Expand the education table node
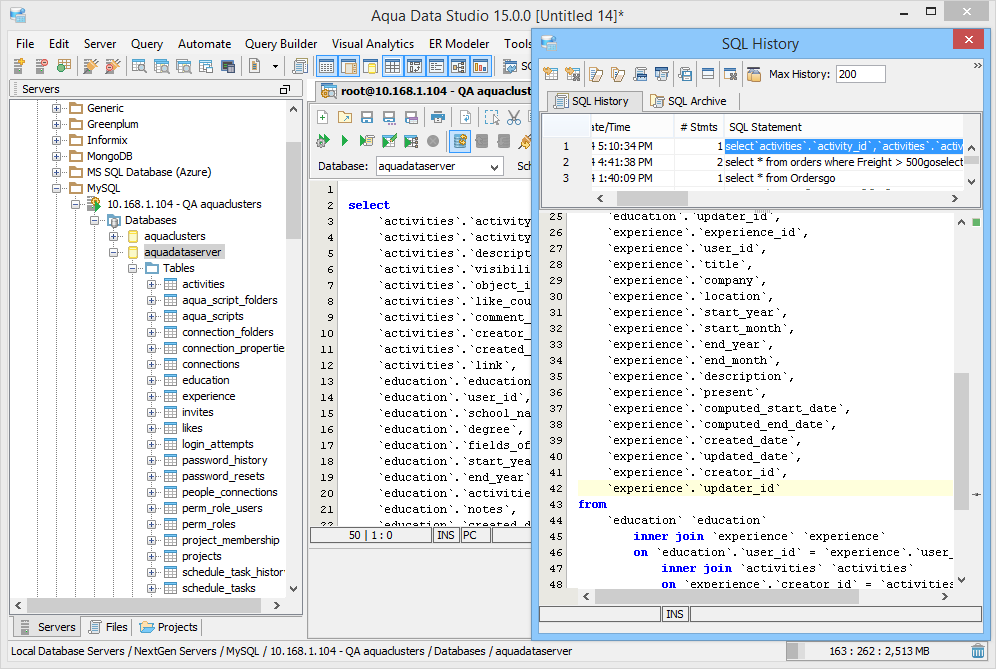Viewport: 996px width, 669px height. pos(152,380)
